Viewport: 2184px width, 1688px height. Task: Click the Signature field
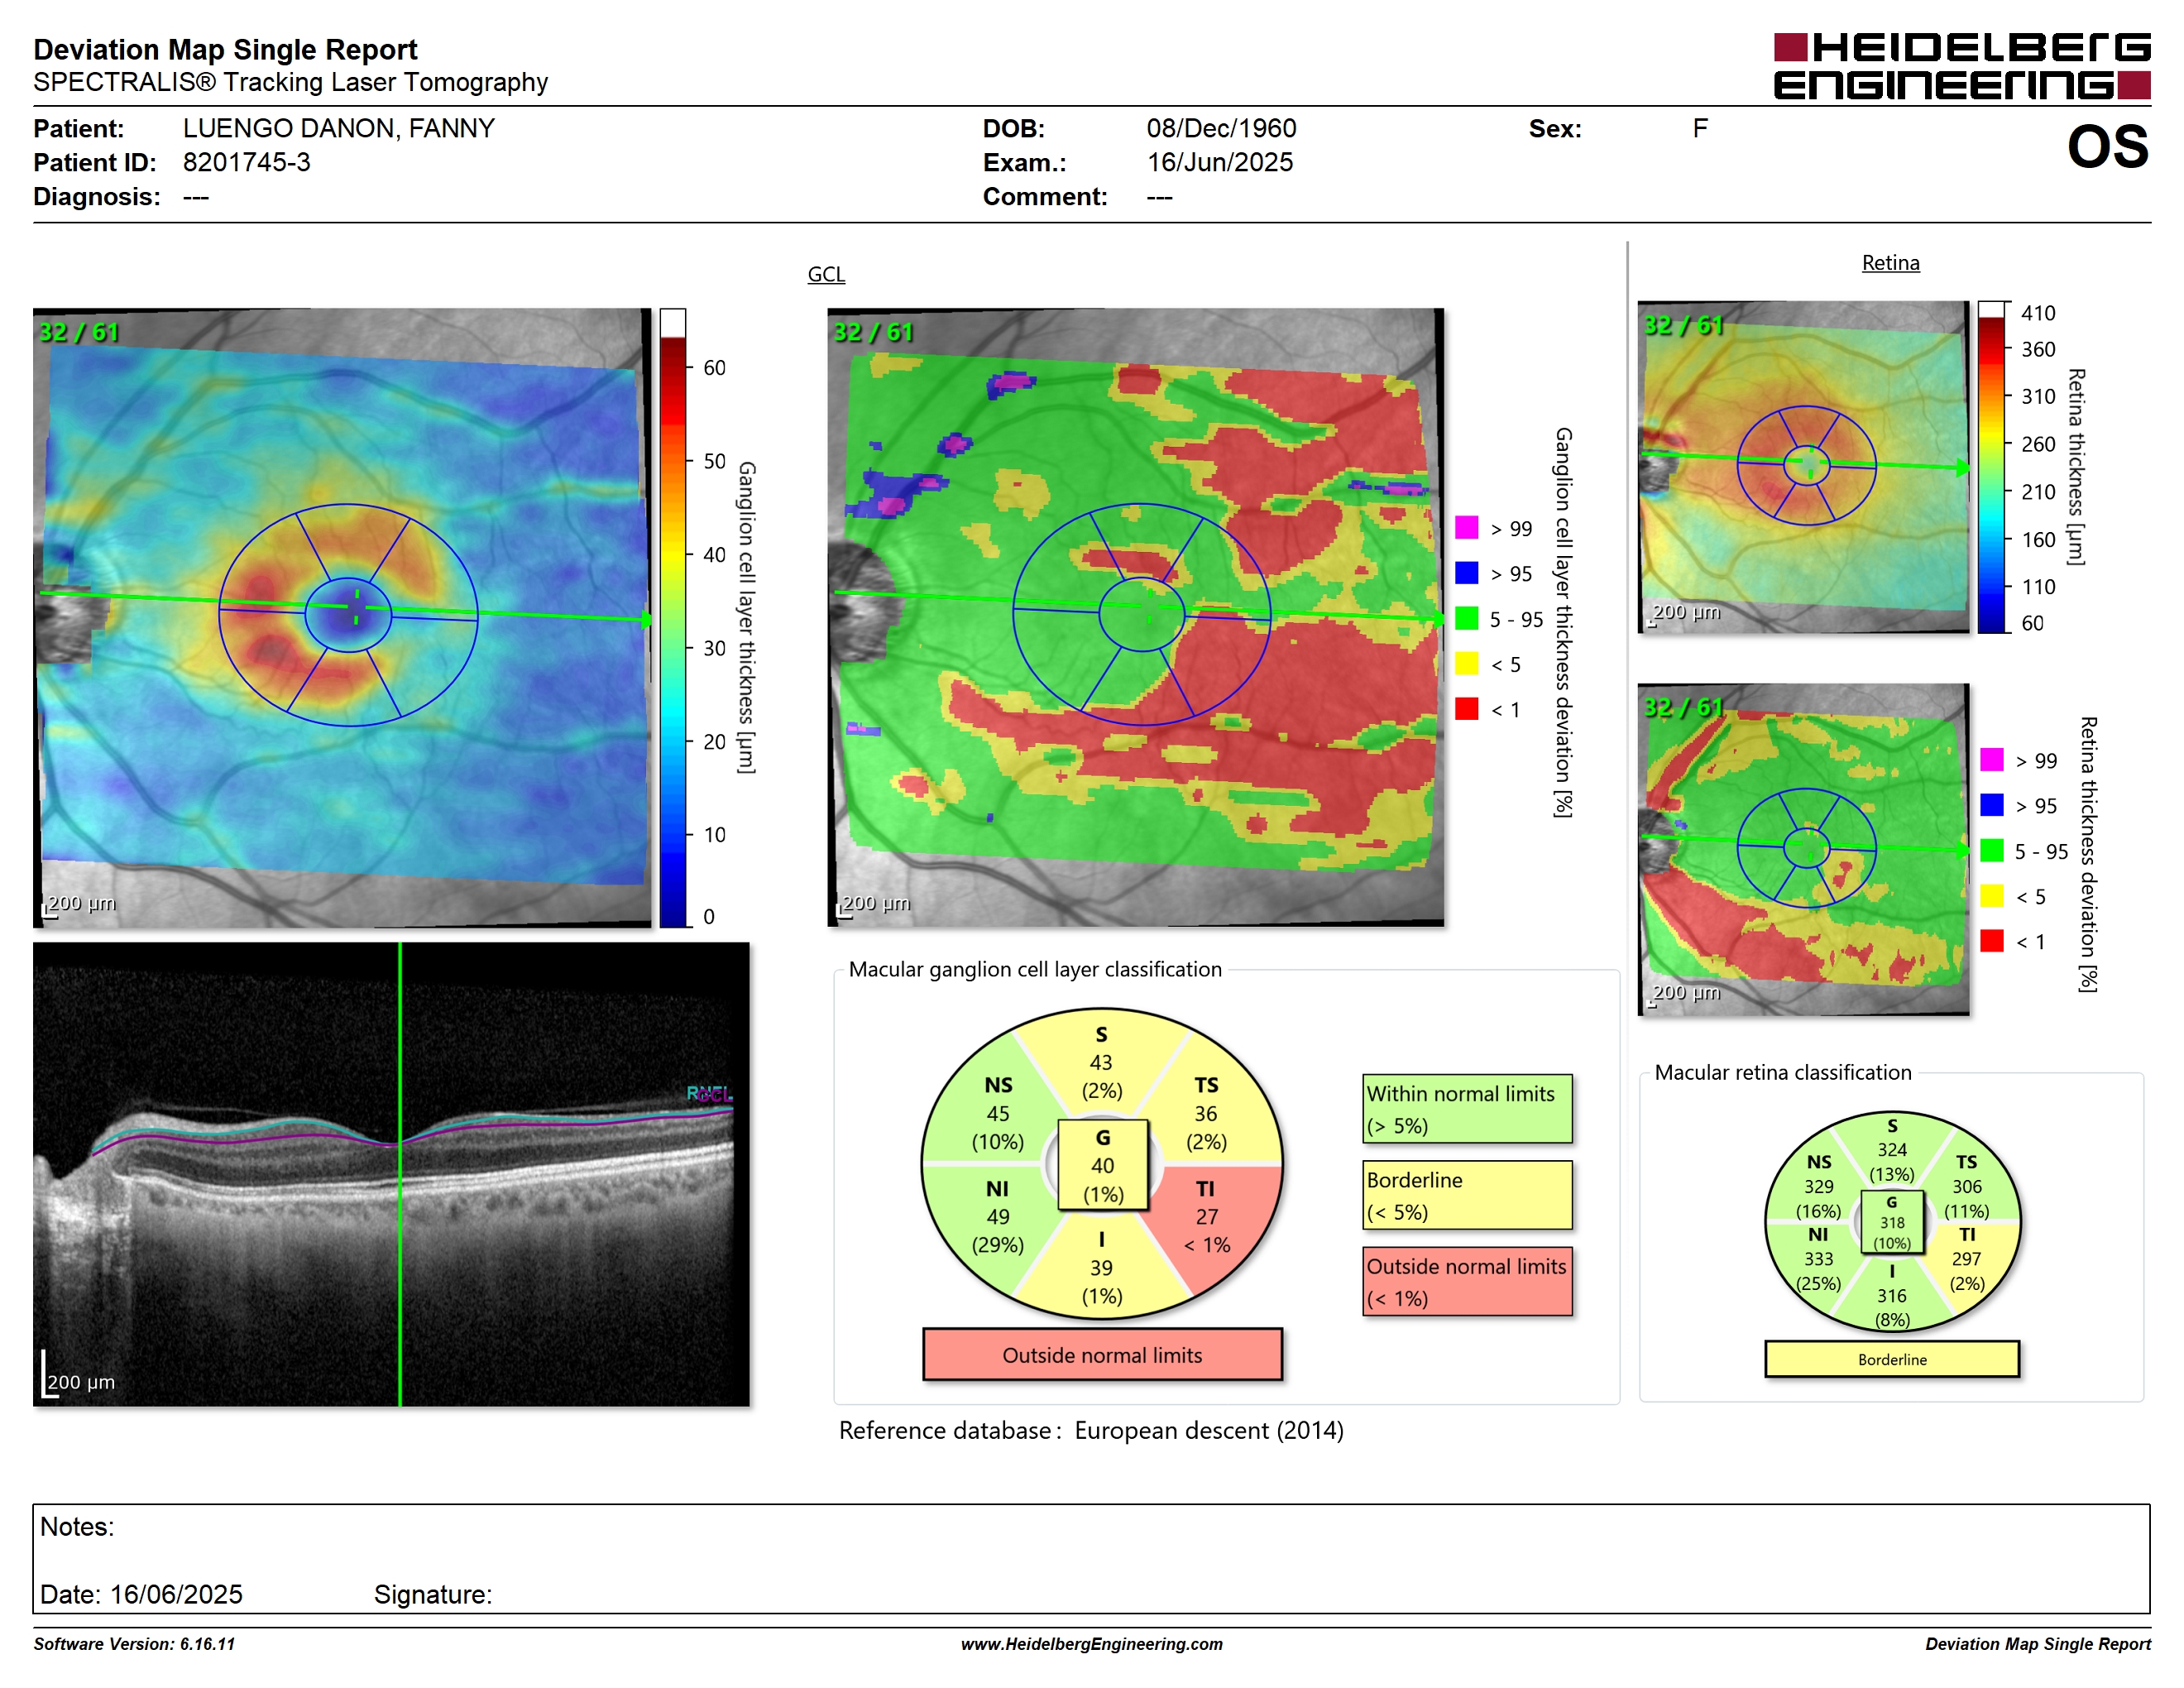click(x=433, y=1594)
